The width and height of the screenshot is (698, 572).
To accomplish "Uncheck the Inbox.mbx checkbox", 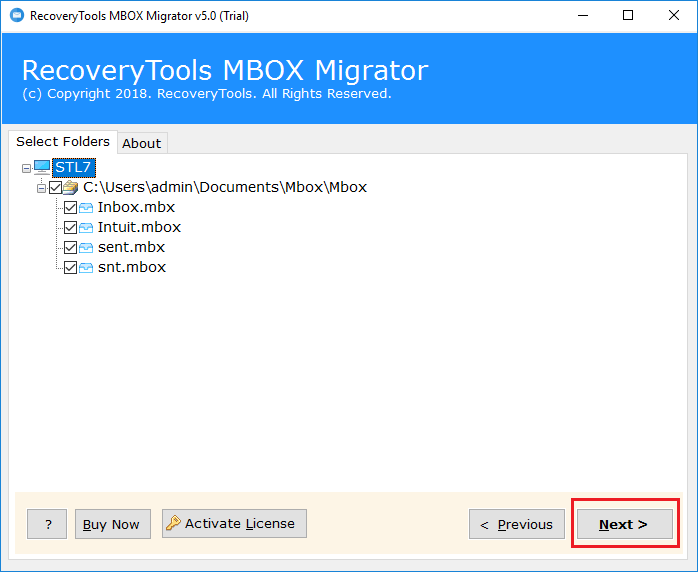I will 70,207.
